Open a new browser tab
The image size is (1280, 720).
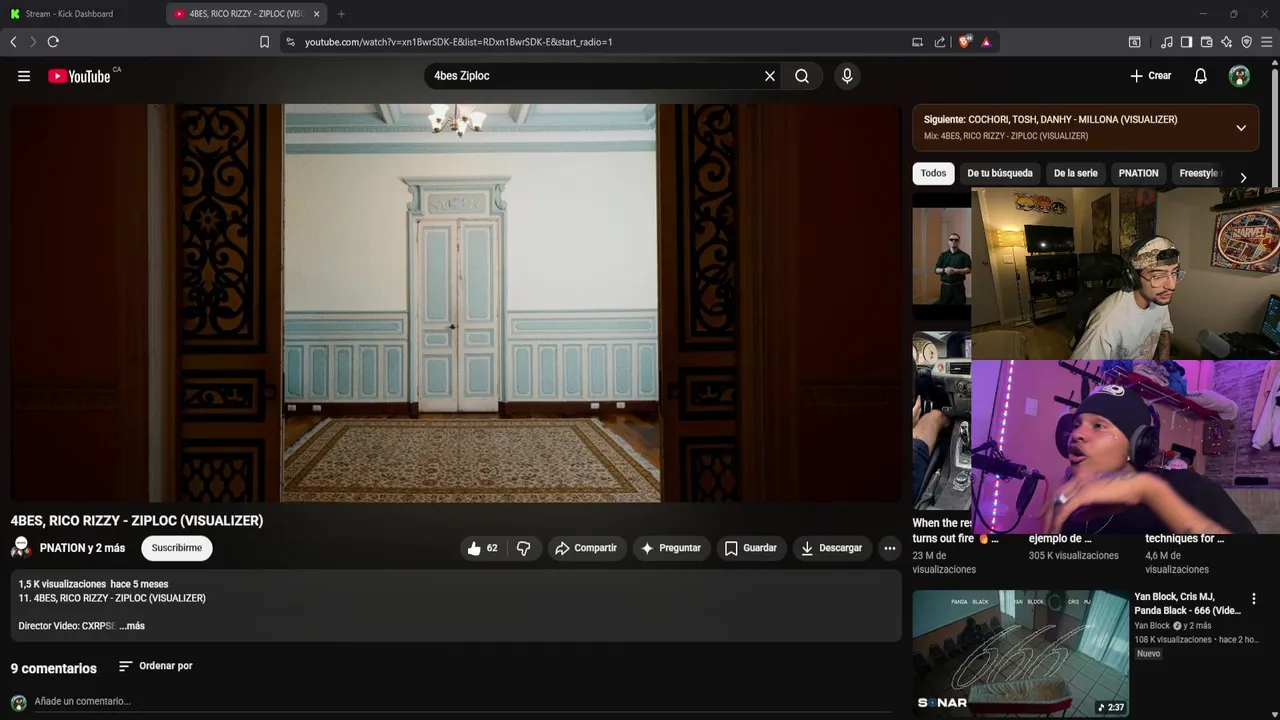tap(341, 14)
